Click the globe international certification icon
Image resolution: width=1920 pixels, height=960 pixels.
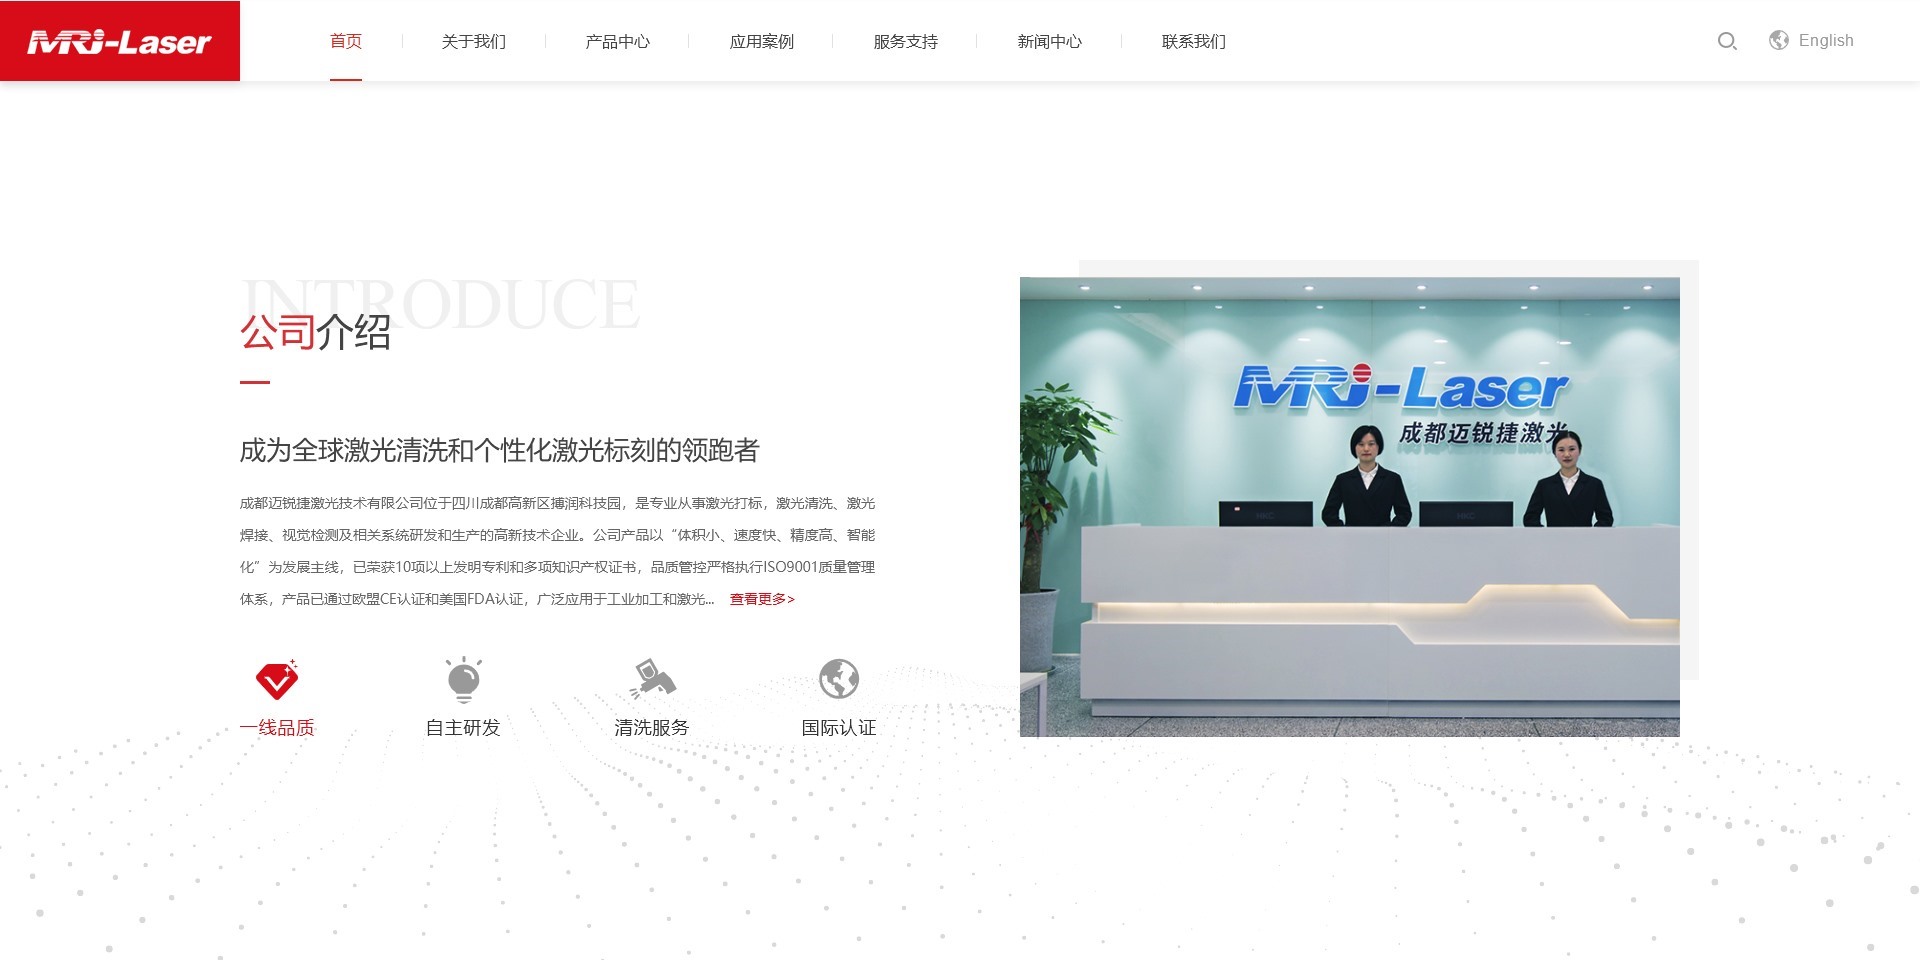(839, 680)
